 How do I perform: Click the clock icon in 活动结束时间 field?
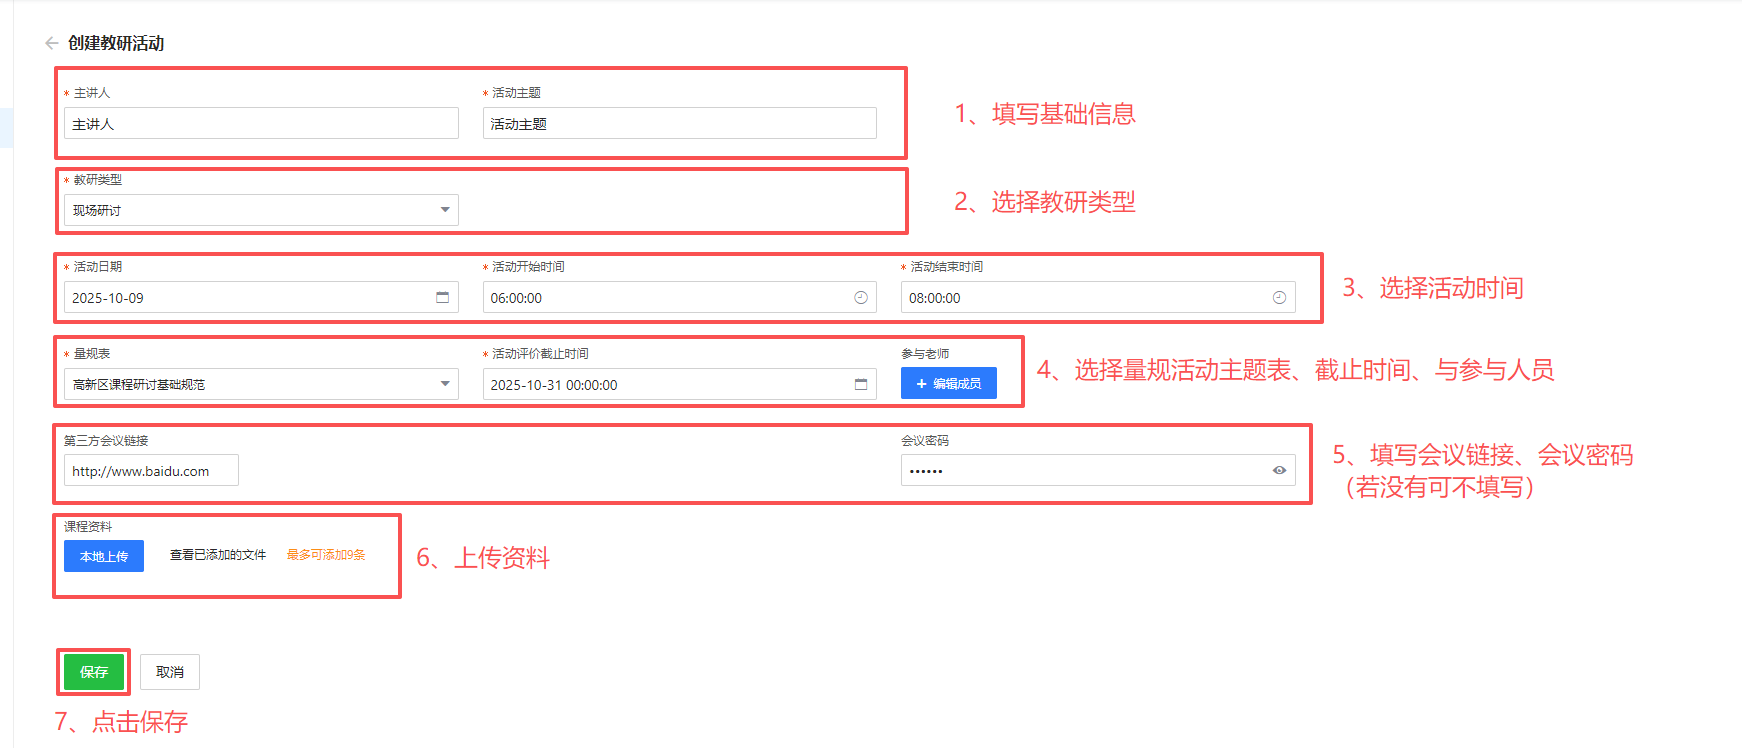[x=1278, y=297]
